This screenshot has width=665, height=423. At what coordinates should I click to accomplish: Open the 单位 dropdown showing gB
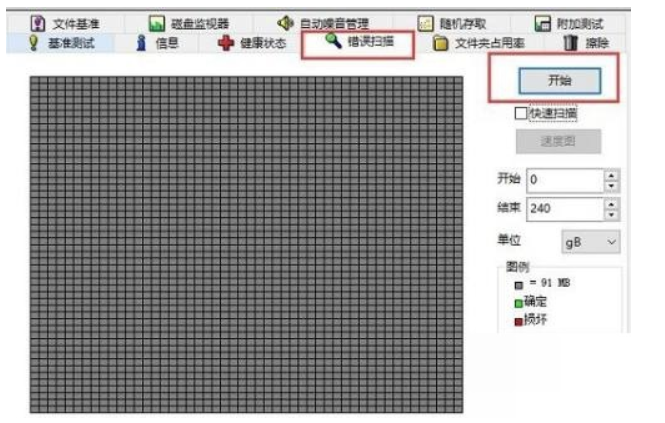591,242
